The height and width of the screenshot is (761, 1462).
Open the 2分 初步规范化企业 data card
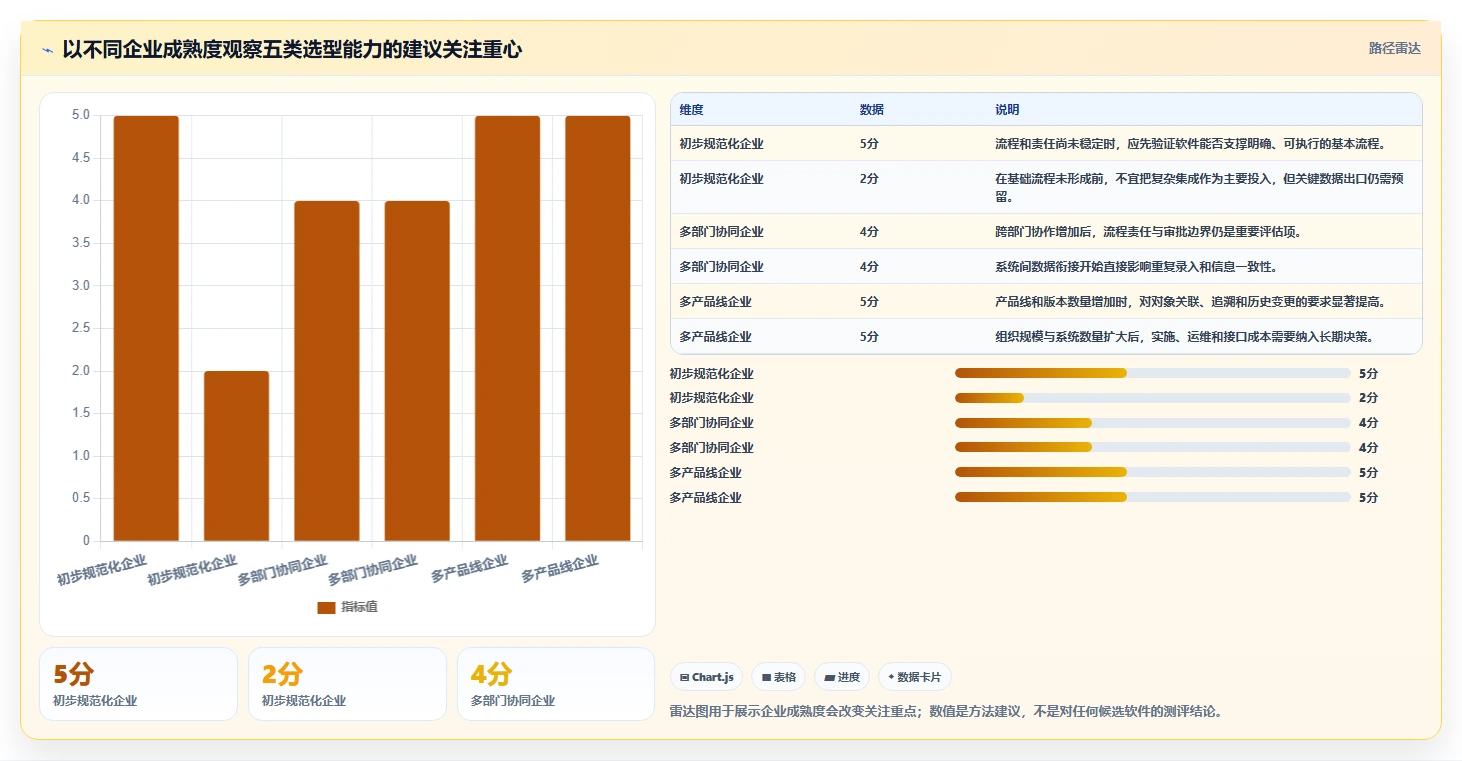(347, 684)
